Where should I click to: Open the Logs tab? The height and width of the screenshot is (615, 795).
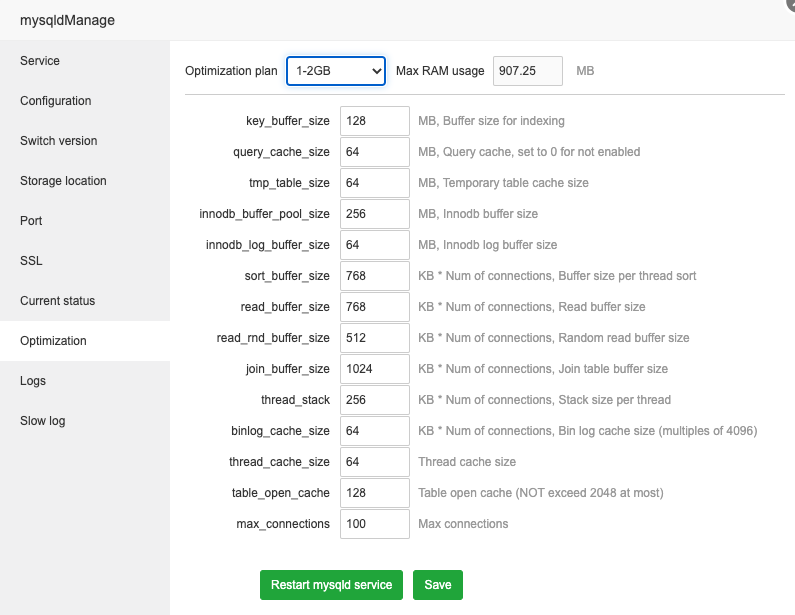click(x=33, y=381)
